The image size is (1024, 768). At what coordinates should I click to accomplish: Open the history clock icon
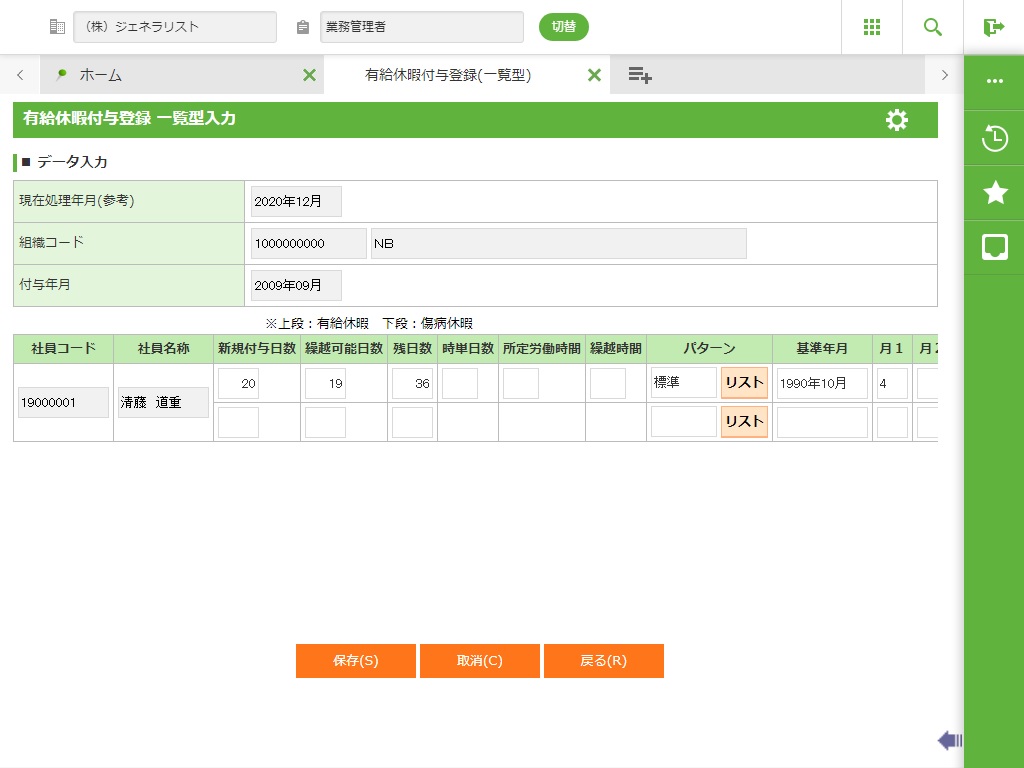(994, 138)
